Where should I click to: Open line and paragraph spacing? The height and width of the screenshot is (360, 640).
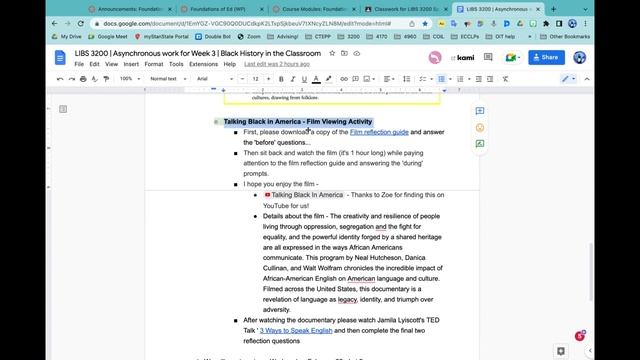tap(407, 79)
